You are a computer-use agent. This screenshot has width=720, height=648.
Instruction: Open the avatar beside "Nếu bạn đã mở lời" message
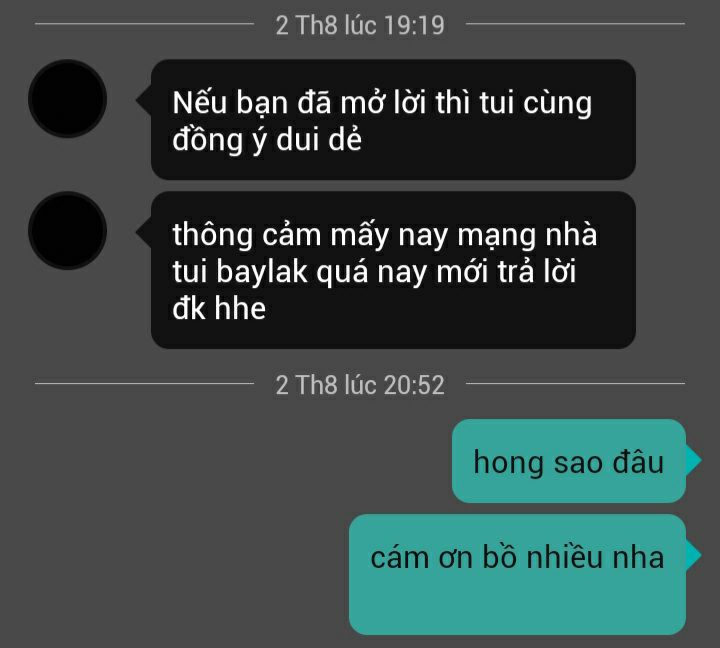(68, 99)
